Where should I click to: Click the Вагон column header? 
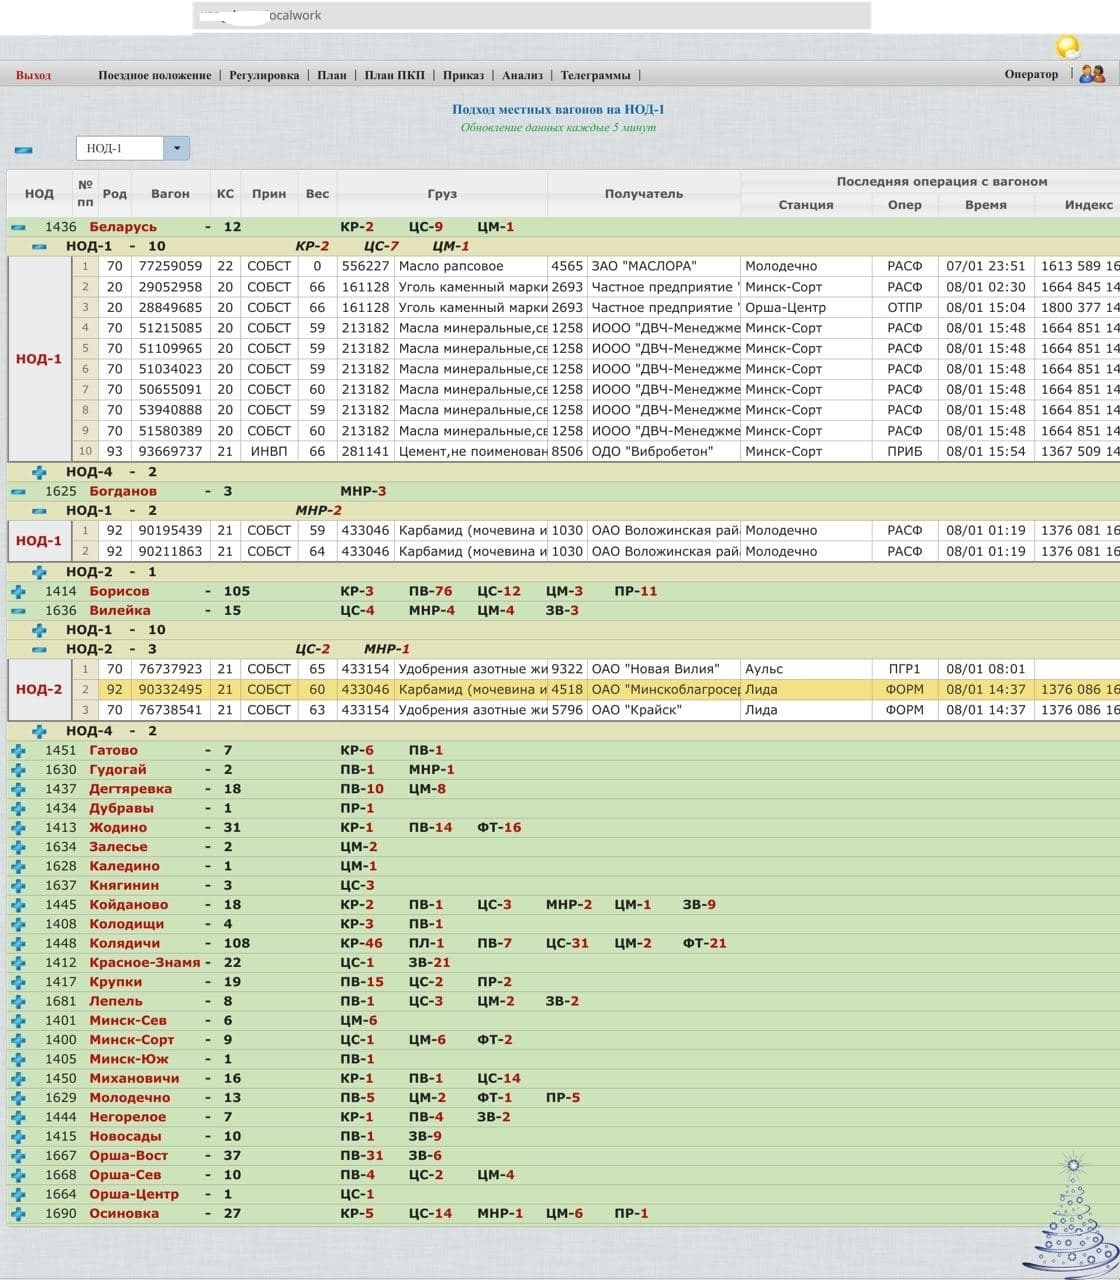[170, 194]
